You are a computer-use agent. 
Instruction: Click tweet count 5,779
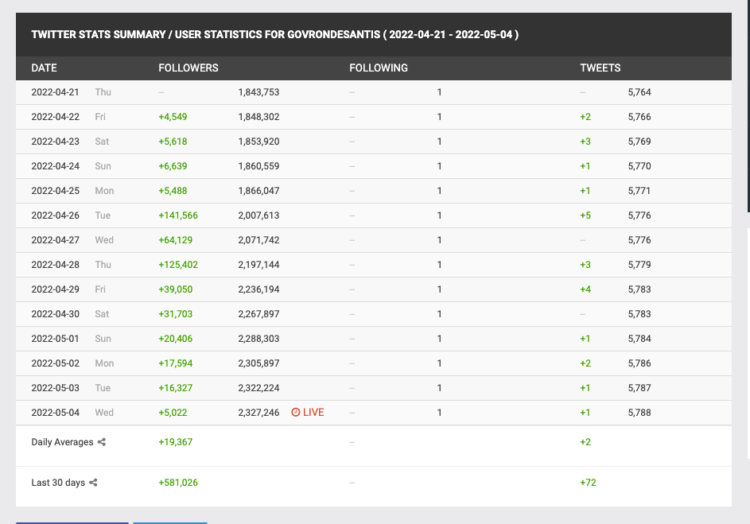640,264
